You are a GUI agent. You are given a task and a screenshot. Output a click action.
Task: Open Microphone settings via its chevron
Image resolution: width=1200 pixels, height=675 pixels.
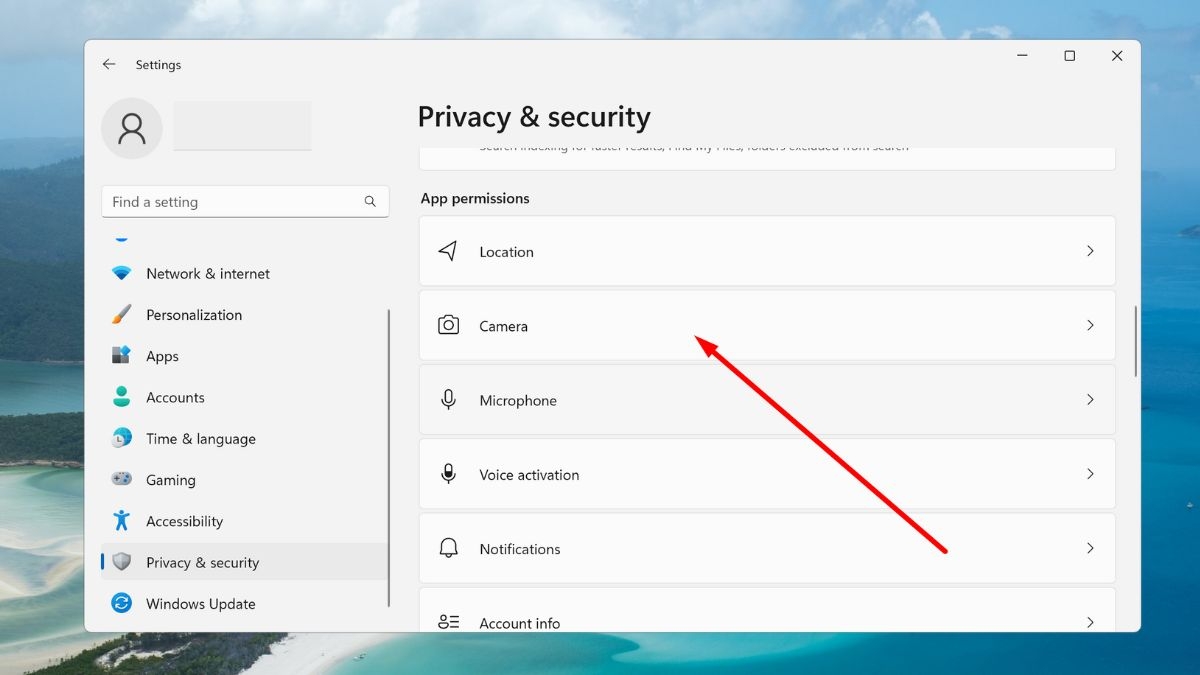point(1090,399)
